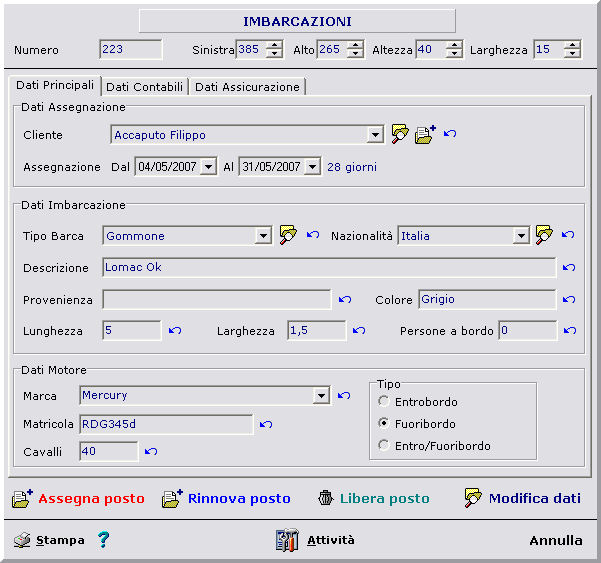Click the Rinnova posto folder icon
Viewport: 601px width, 563px height.
[172, 499]
